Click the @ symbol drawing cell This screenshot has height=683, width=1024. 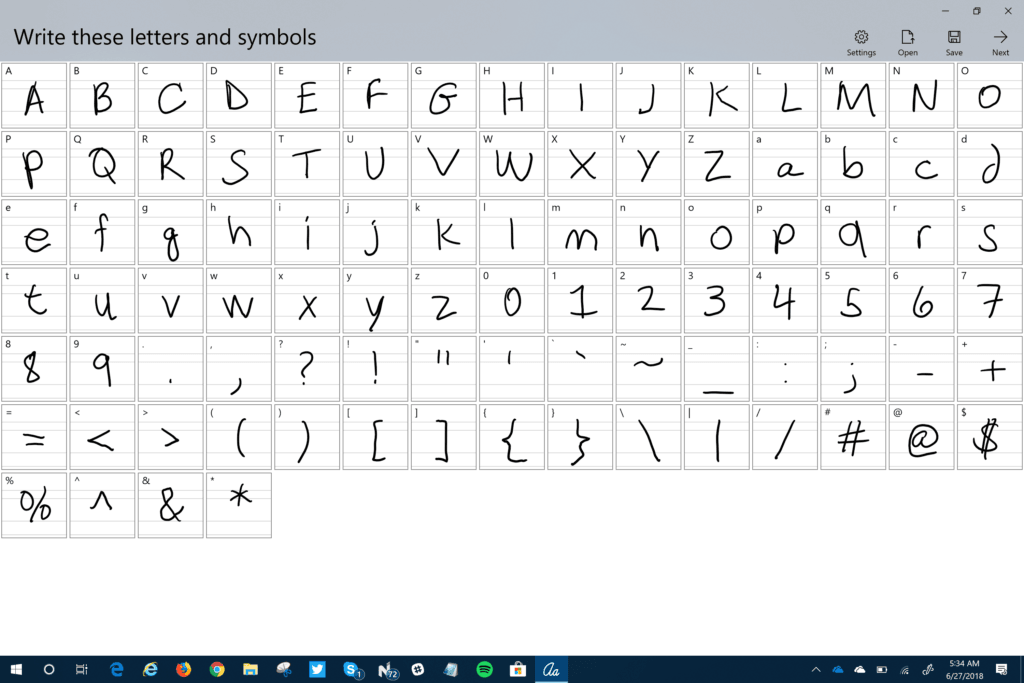click(x=921, y=436)
